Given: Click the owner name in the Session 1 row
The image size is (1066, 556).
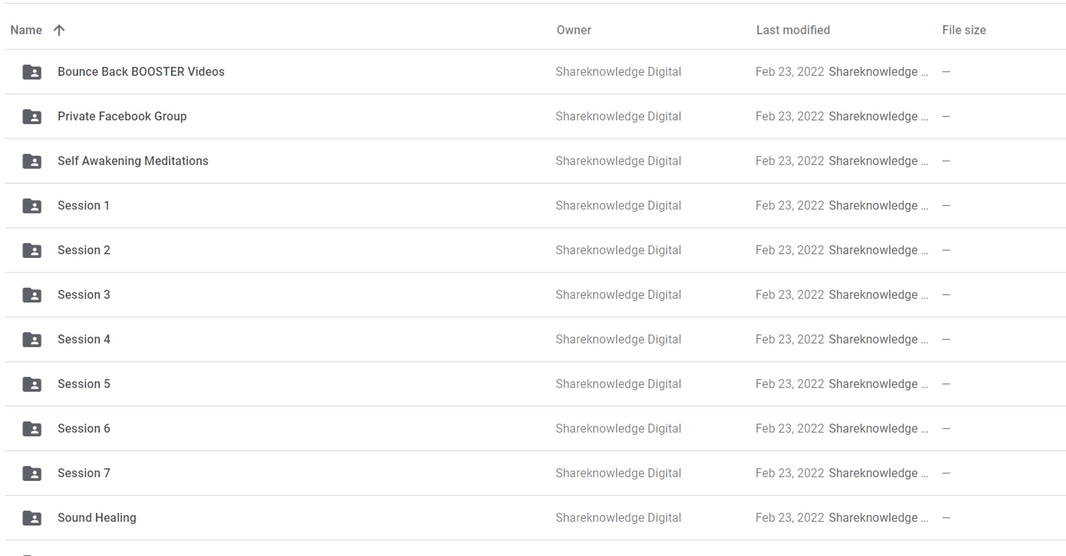Looking at the screenshot, I should 618,205.
